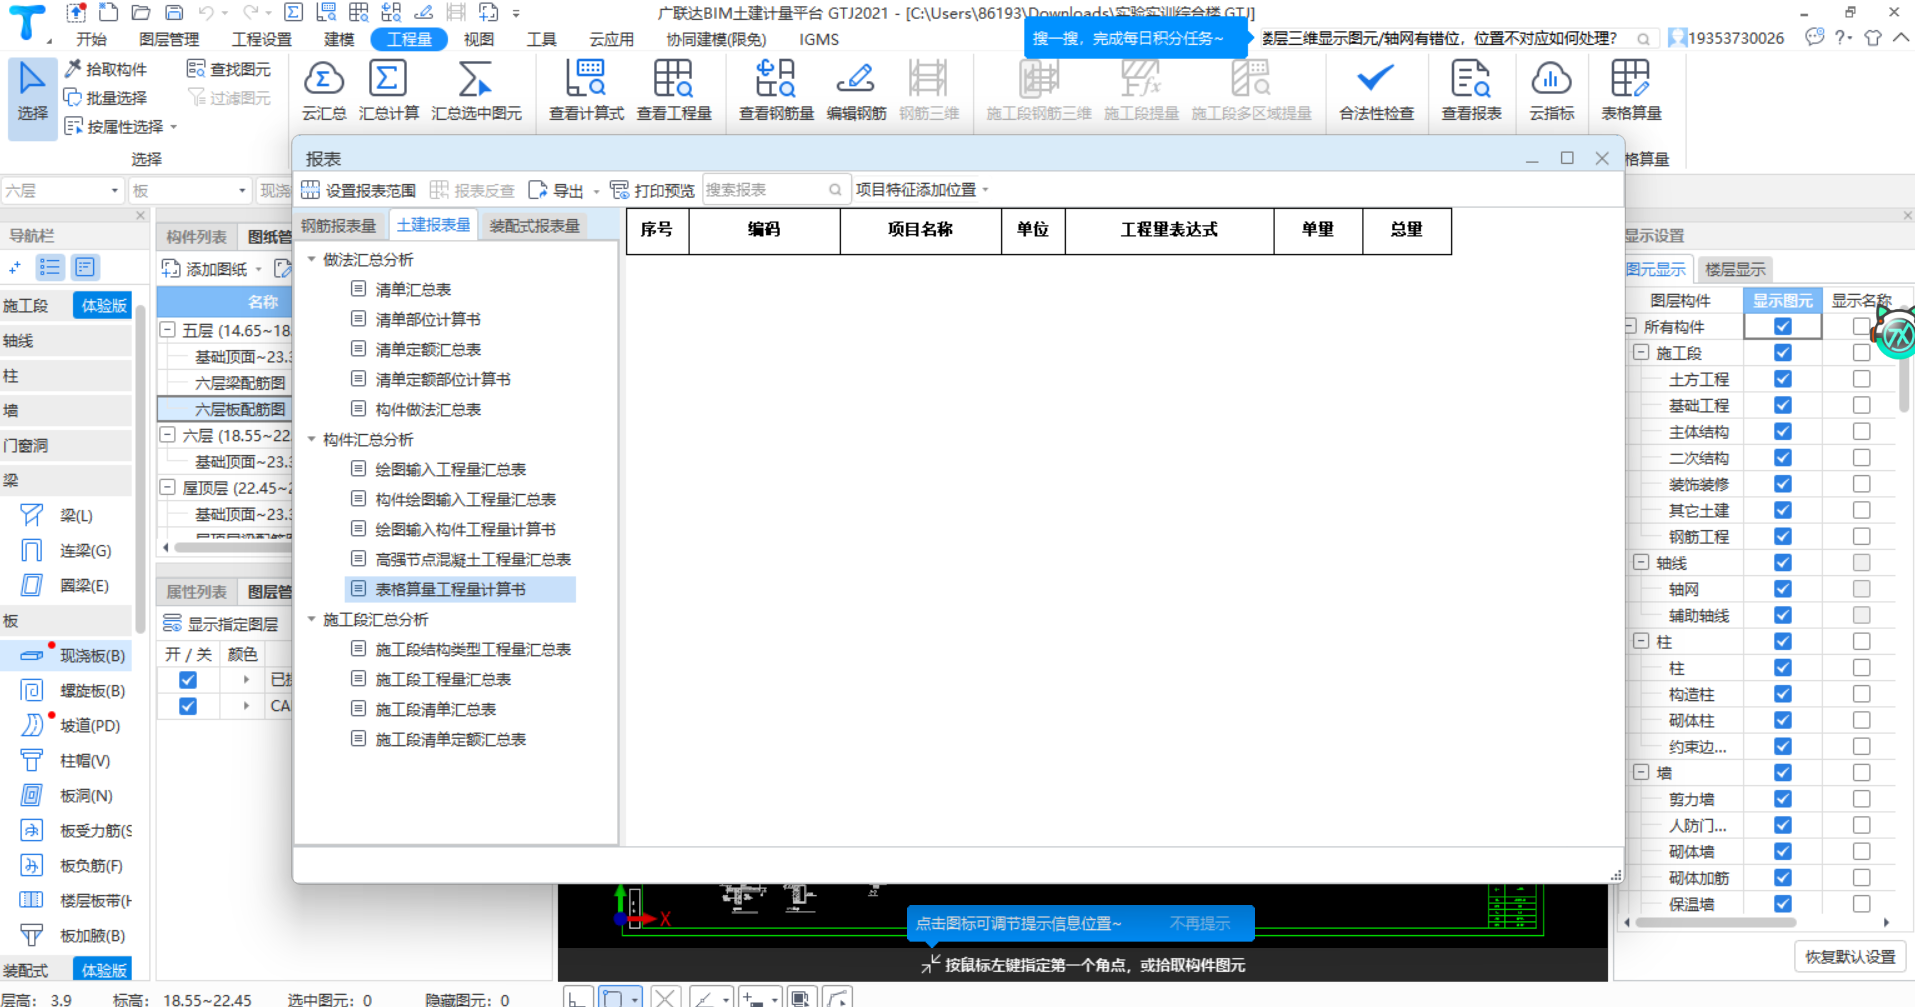Open 建模 ribbon tab
Viewport: 1915px width, 1007px height.
(339, 39)
